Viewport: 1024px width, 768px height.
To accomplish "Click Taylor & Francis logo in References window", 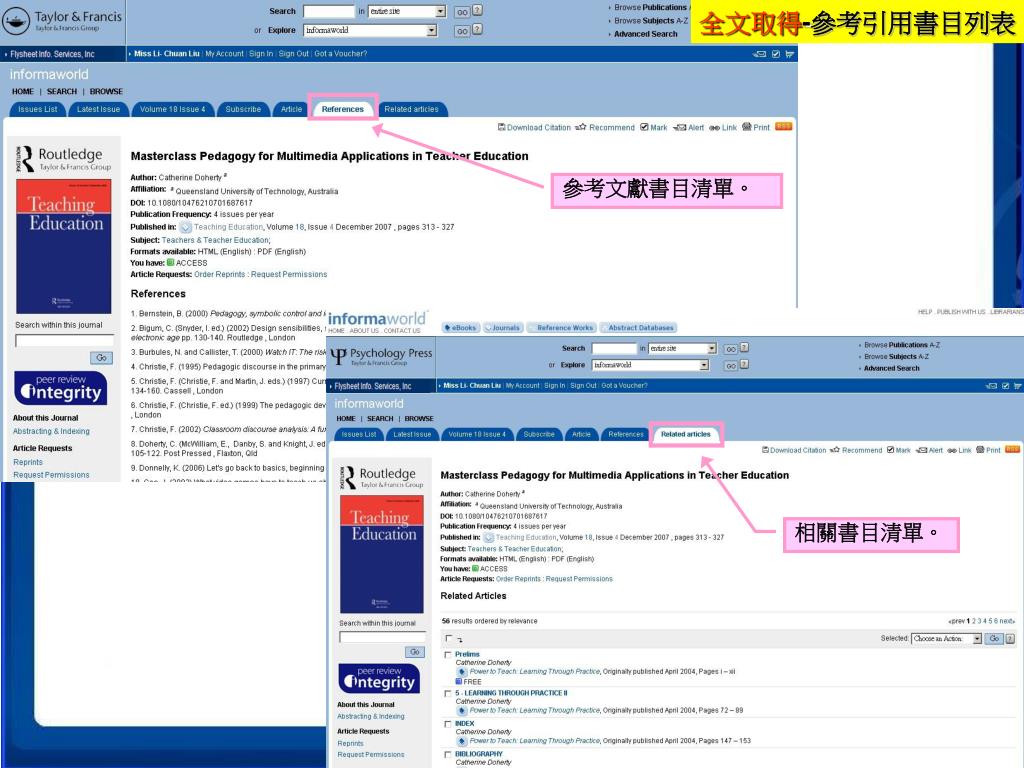I will coord(62,21).
